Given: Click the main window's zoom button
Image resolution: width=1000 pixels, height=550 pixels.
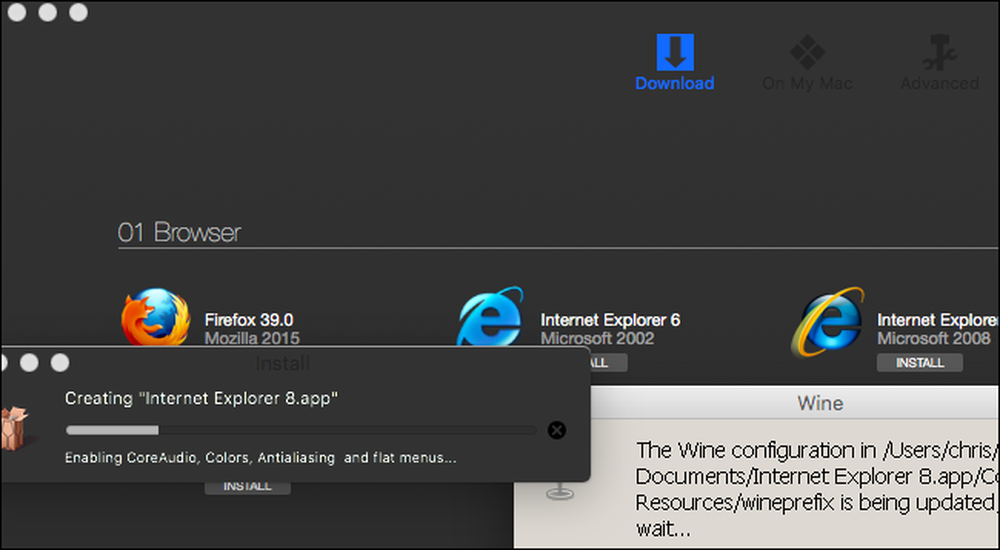Looking at the screenshot, I should click(78, 12).
